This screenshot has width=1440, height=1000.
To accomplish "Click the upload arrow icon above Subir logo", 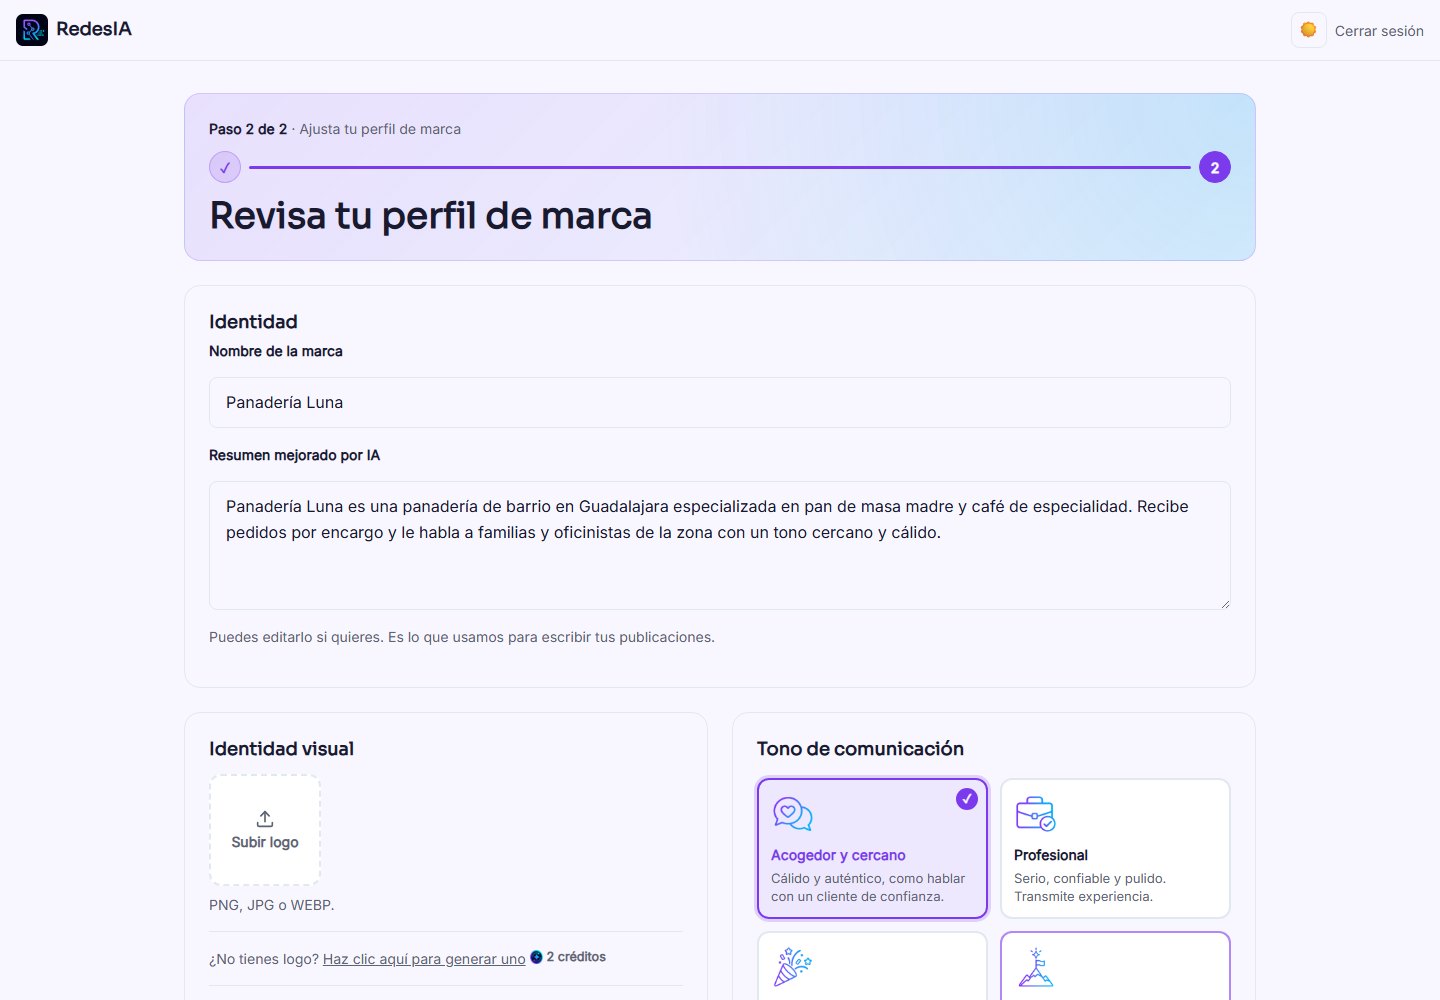I will click(265, 819).
